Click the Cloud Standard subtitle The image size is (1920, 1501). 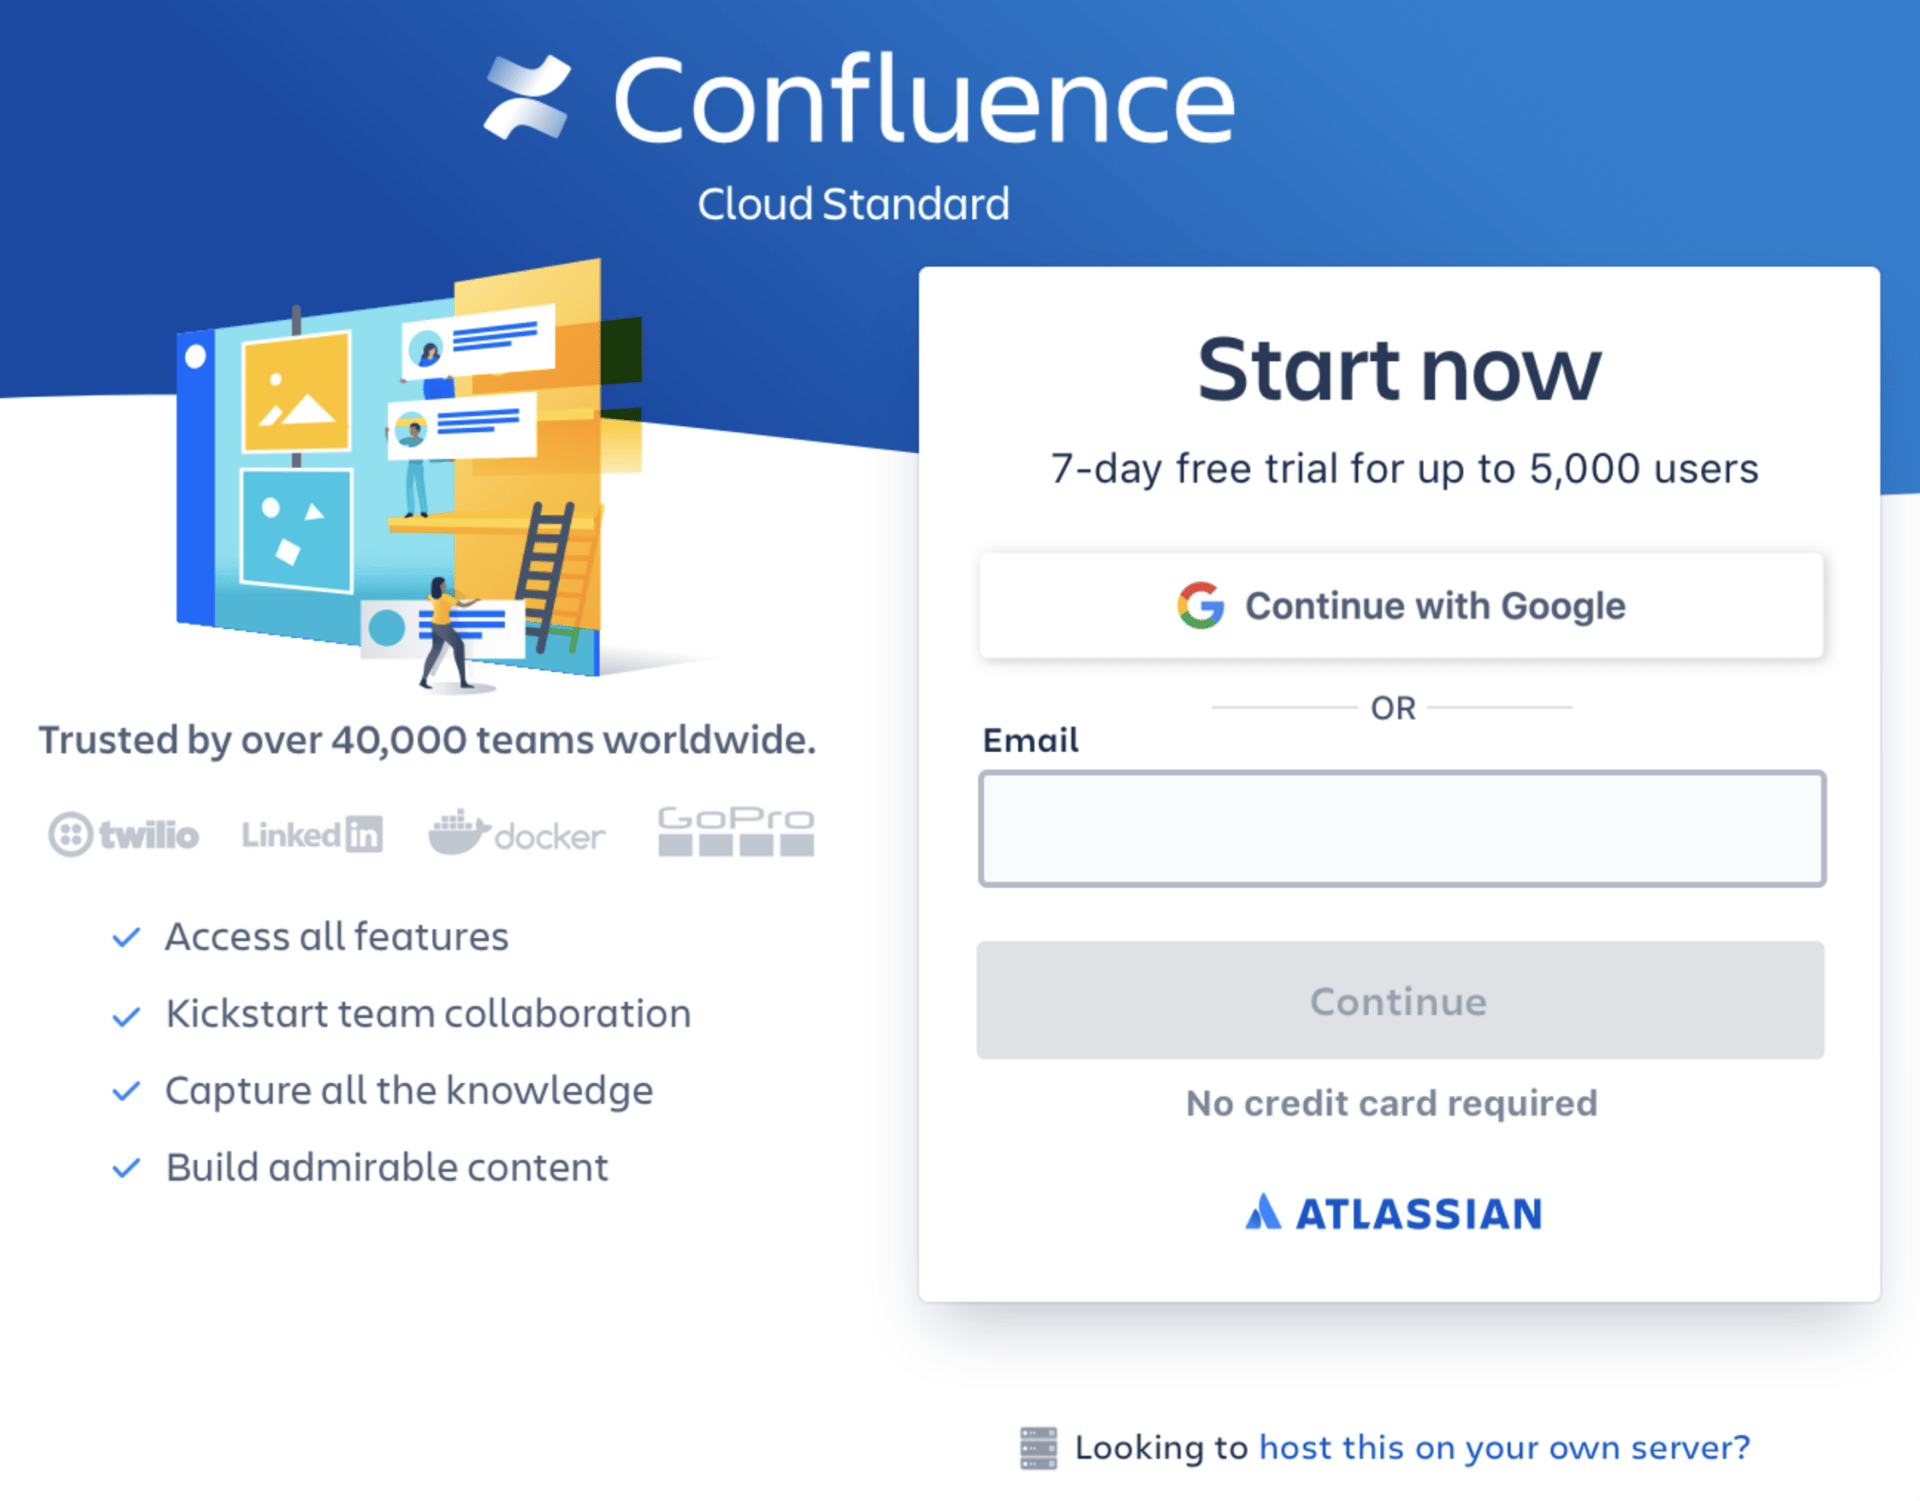pyautogui.click(x=853, y=204)
